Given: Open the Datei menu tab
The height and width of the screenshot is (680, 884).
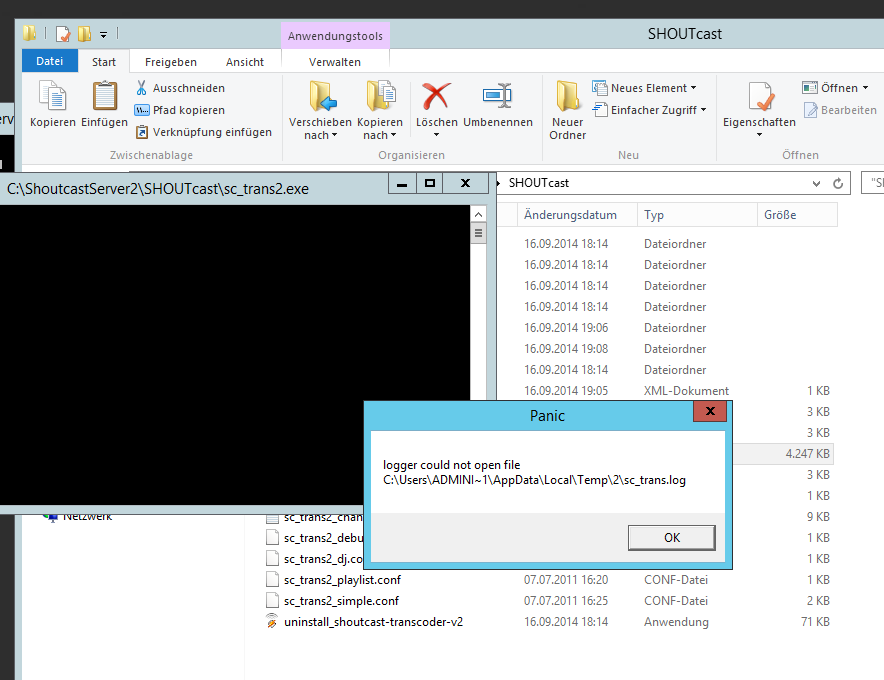Looking at the screenshot, I should click(x=50, y=61).
